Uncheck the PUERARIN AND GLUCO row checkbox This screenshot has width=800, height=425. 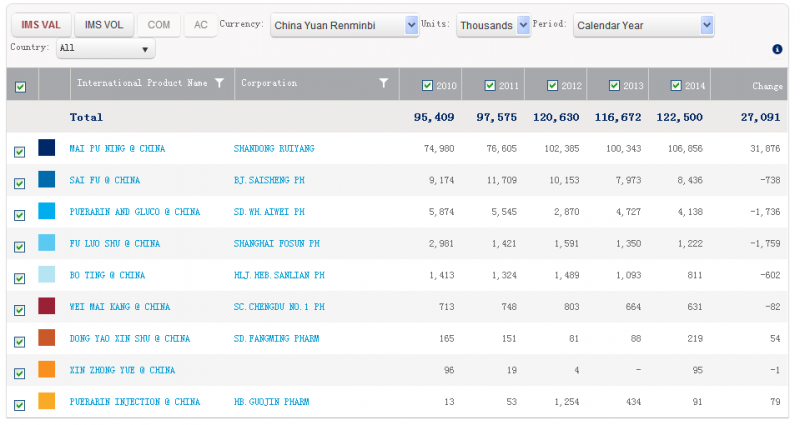pos(19,215)
